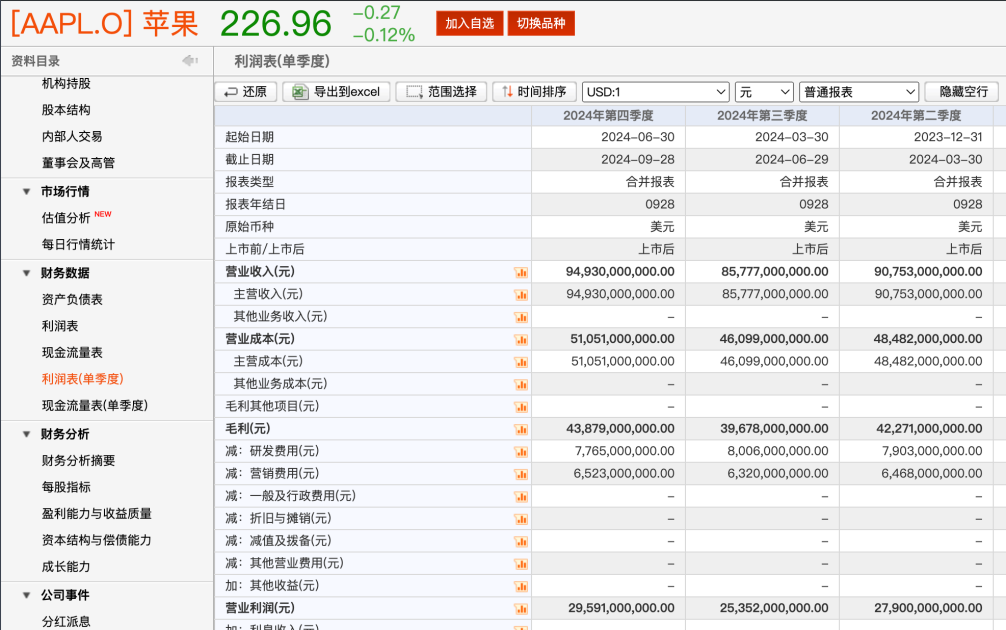Select 利润表(单季度) in the sidebar
This screenshot has width=1006, height=630.
(82, 379)
